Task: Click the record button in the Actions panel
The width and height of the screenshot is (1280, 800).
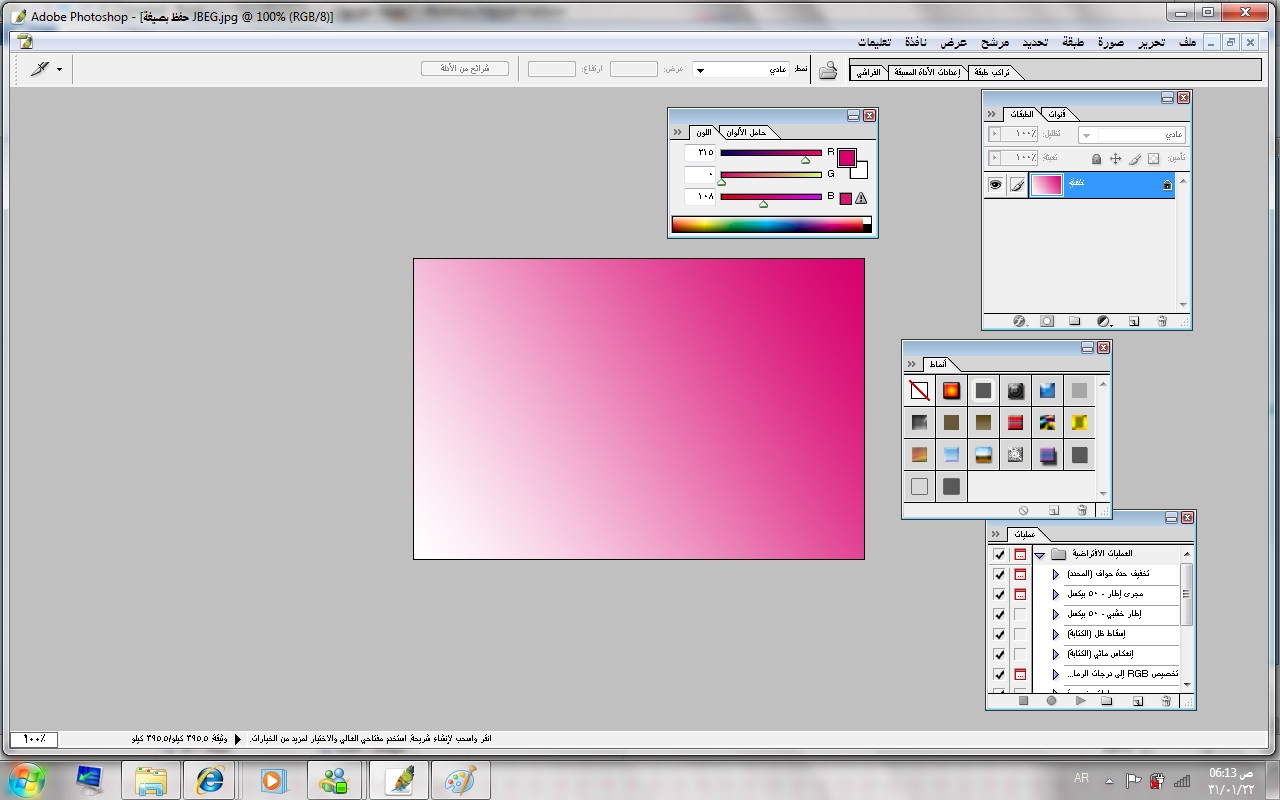Action: pos(1051,701)
